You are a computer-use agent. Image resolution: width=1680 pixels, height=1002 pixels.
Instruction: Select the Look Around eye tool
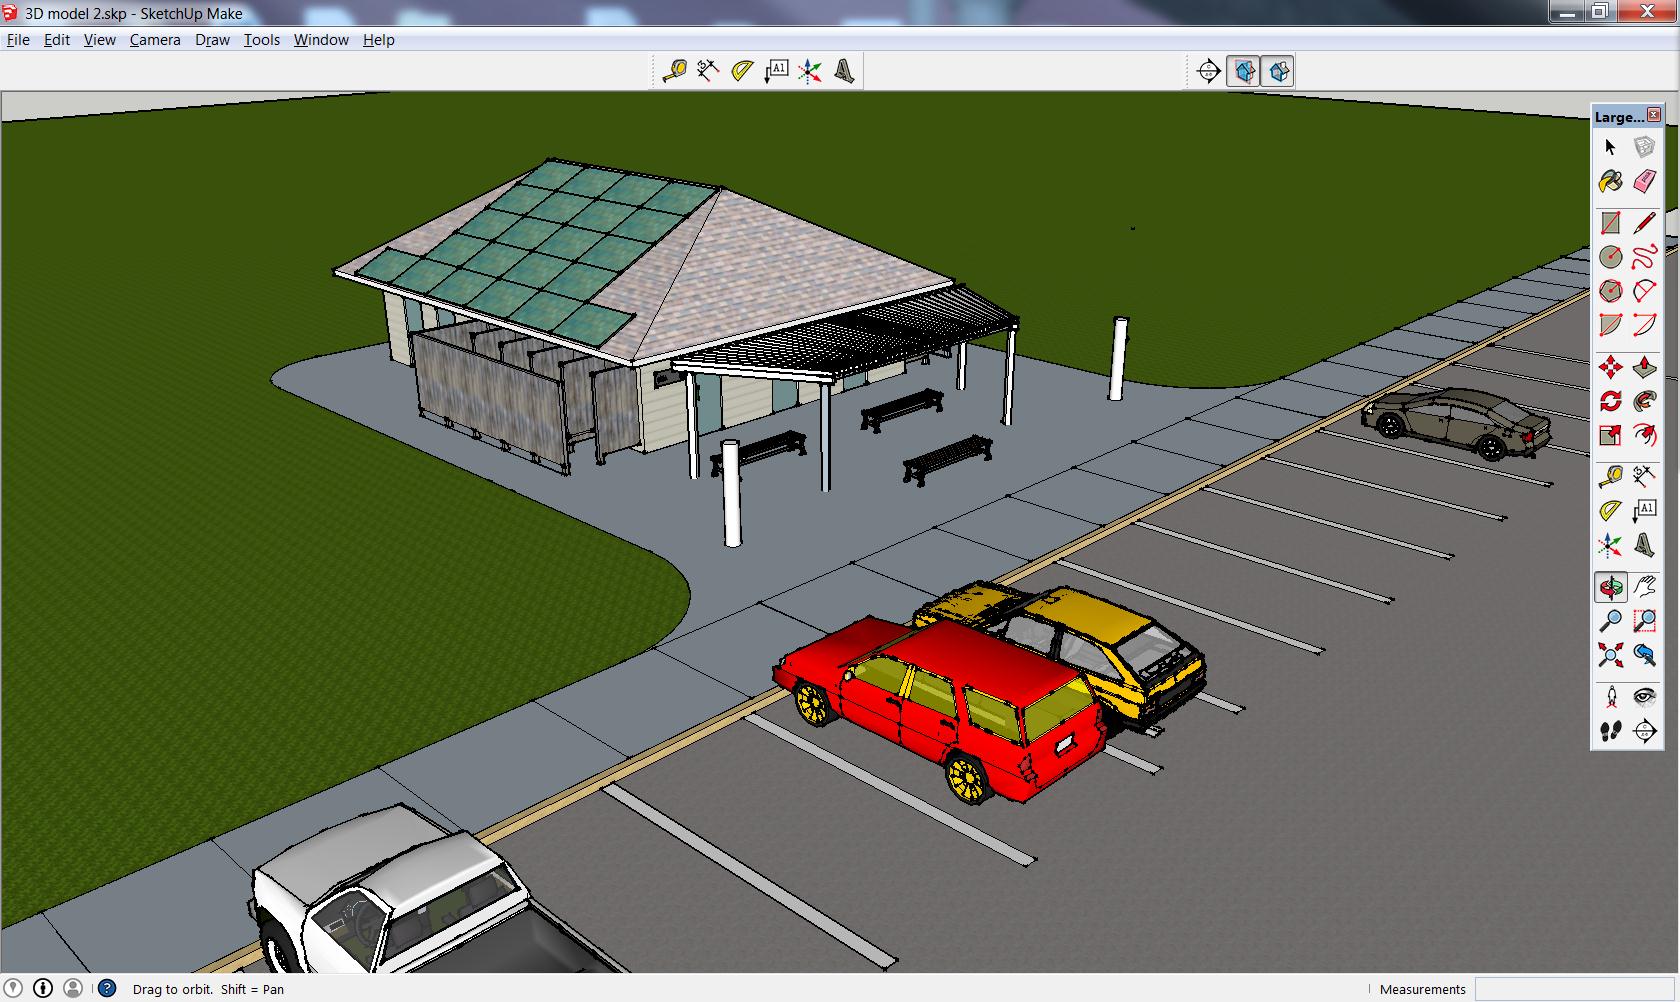pos(1644,697)
